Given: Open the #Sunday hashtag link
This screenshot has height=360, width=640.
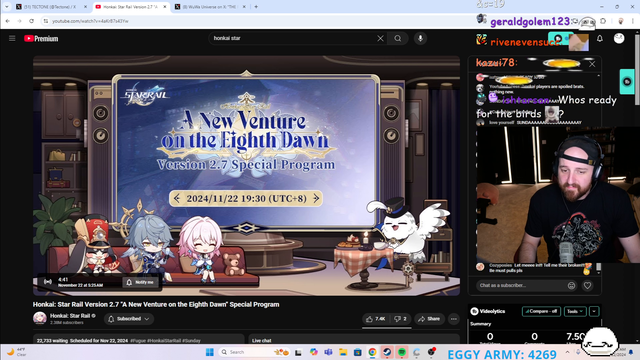Looking at the screenshot, I should (x=191, y=340).
